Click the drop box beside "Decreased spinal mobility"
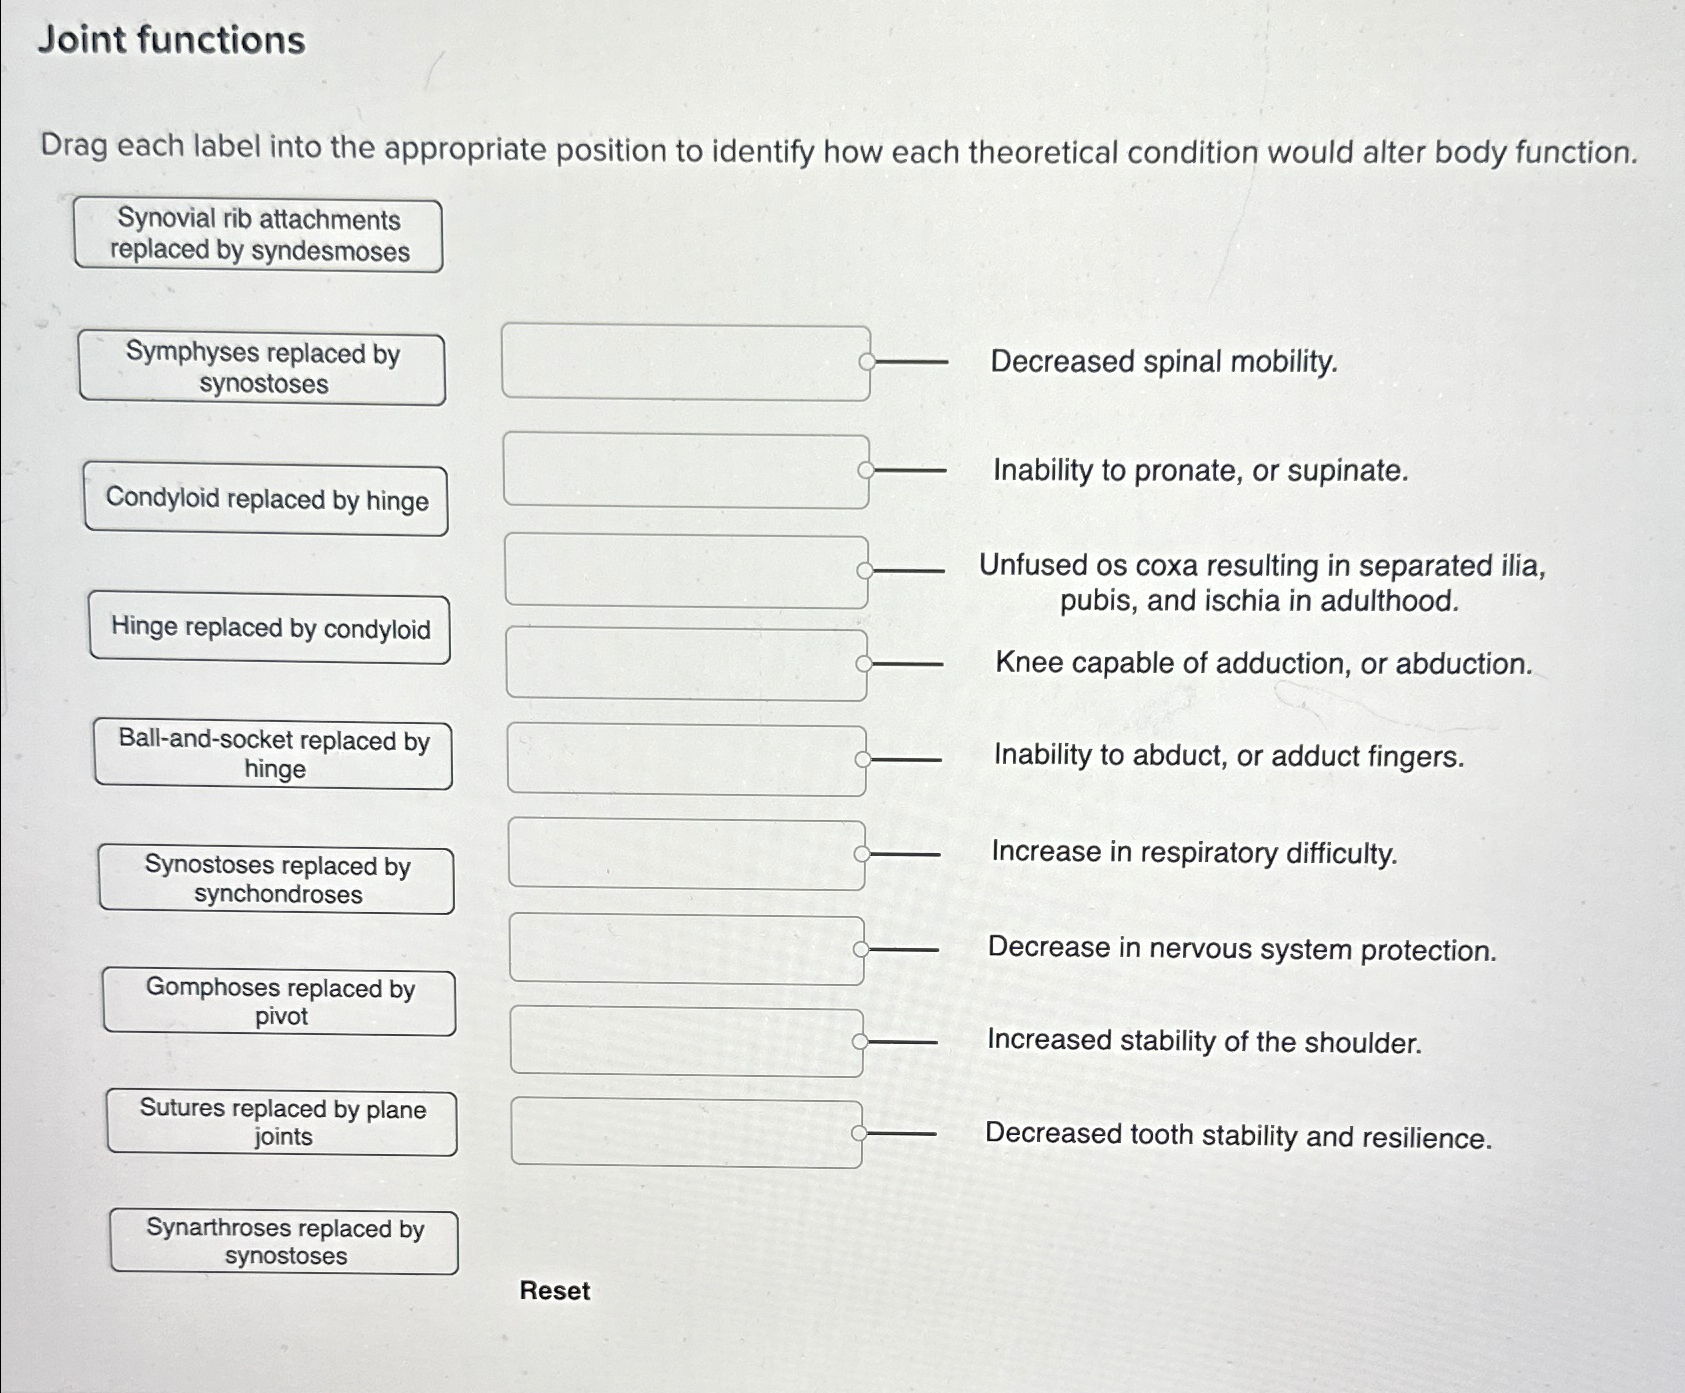1685x1393 pixels. [x=686, y=363]
